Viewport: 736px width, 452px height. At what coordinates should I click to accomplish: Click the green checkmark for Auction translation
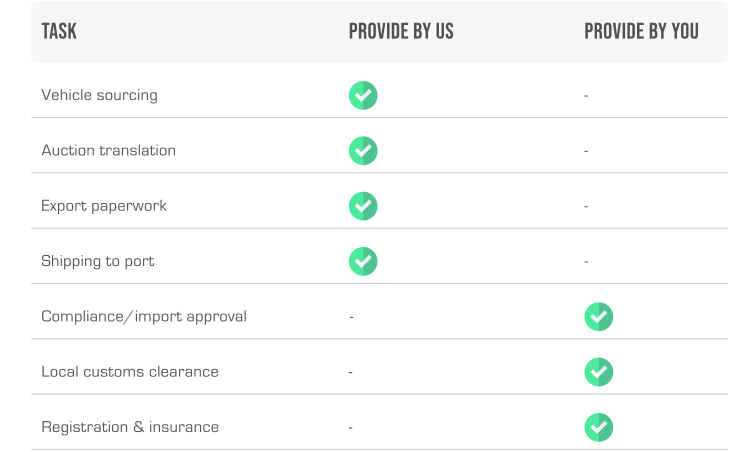point(363,151)
